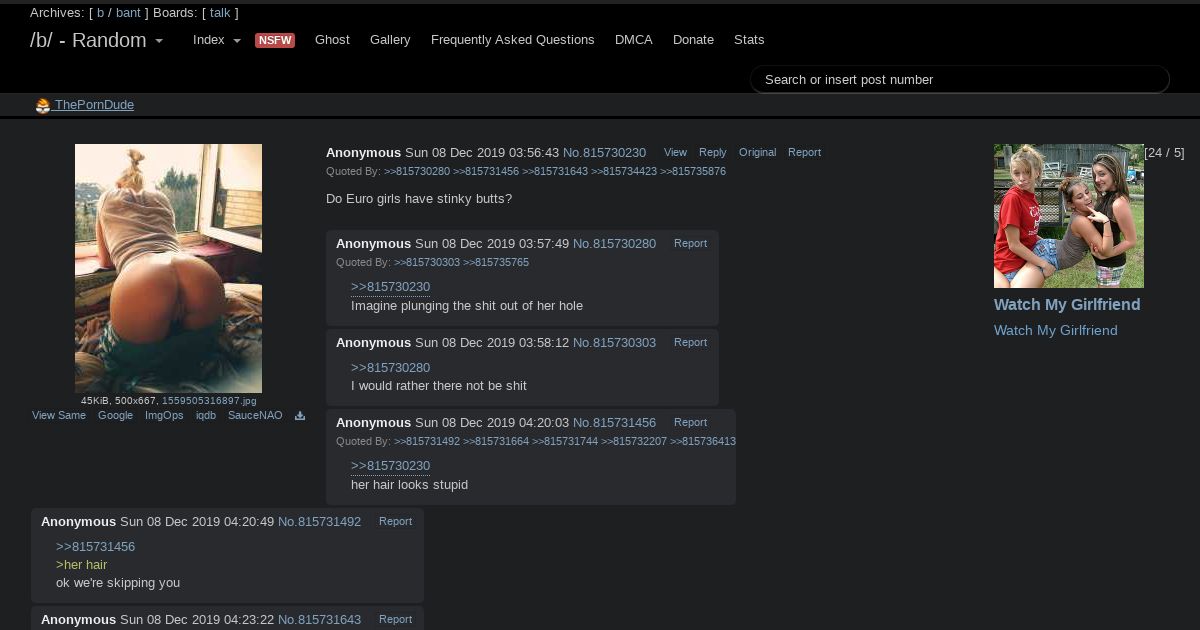Open post No.815730230 link
Viewport: 1200px width, 630px height.
pos(604,153)
